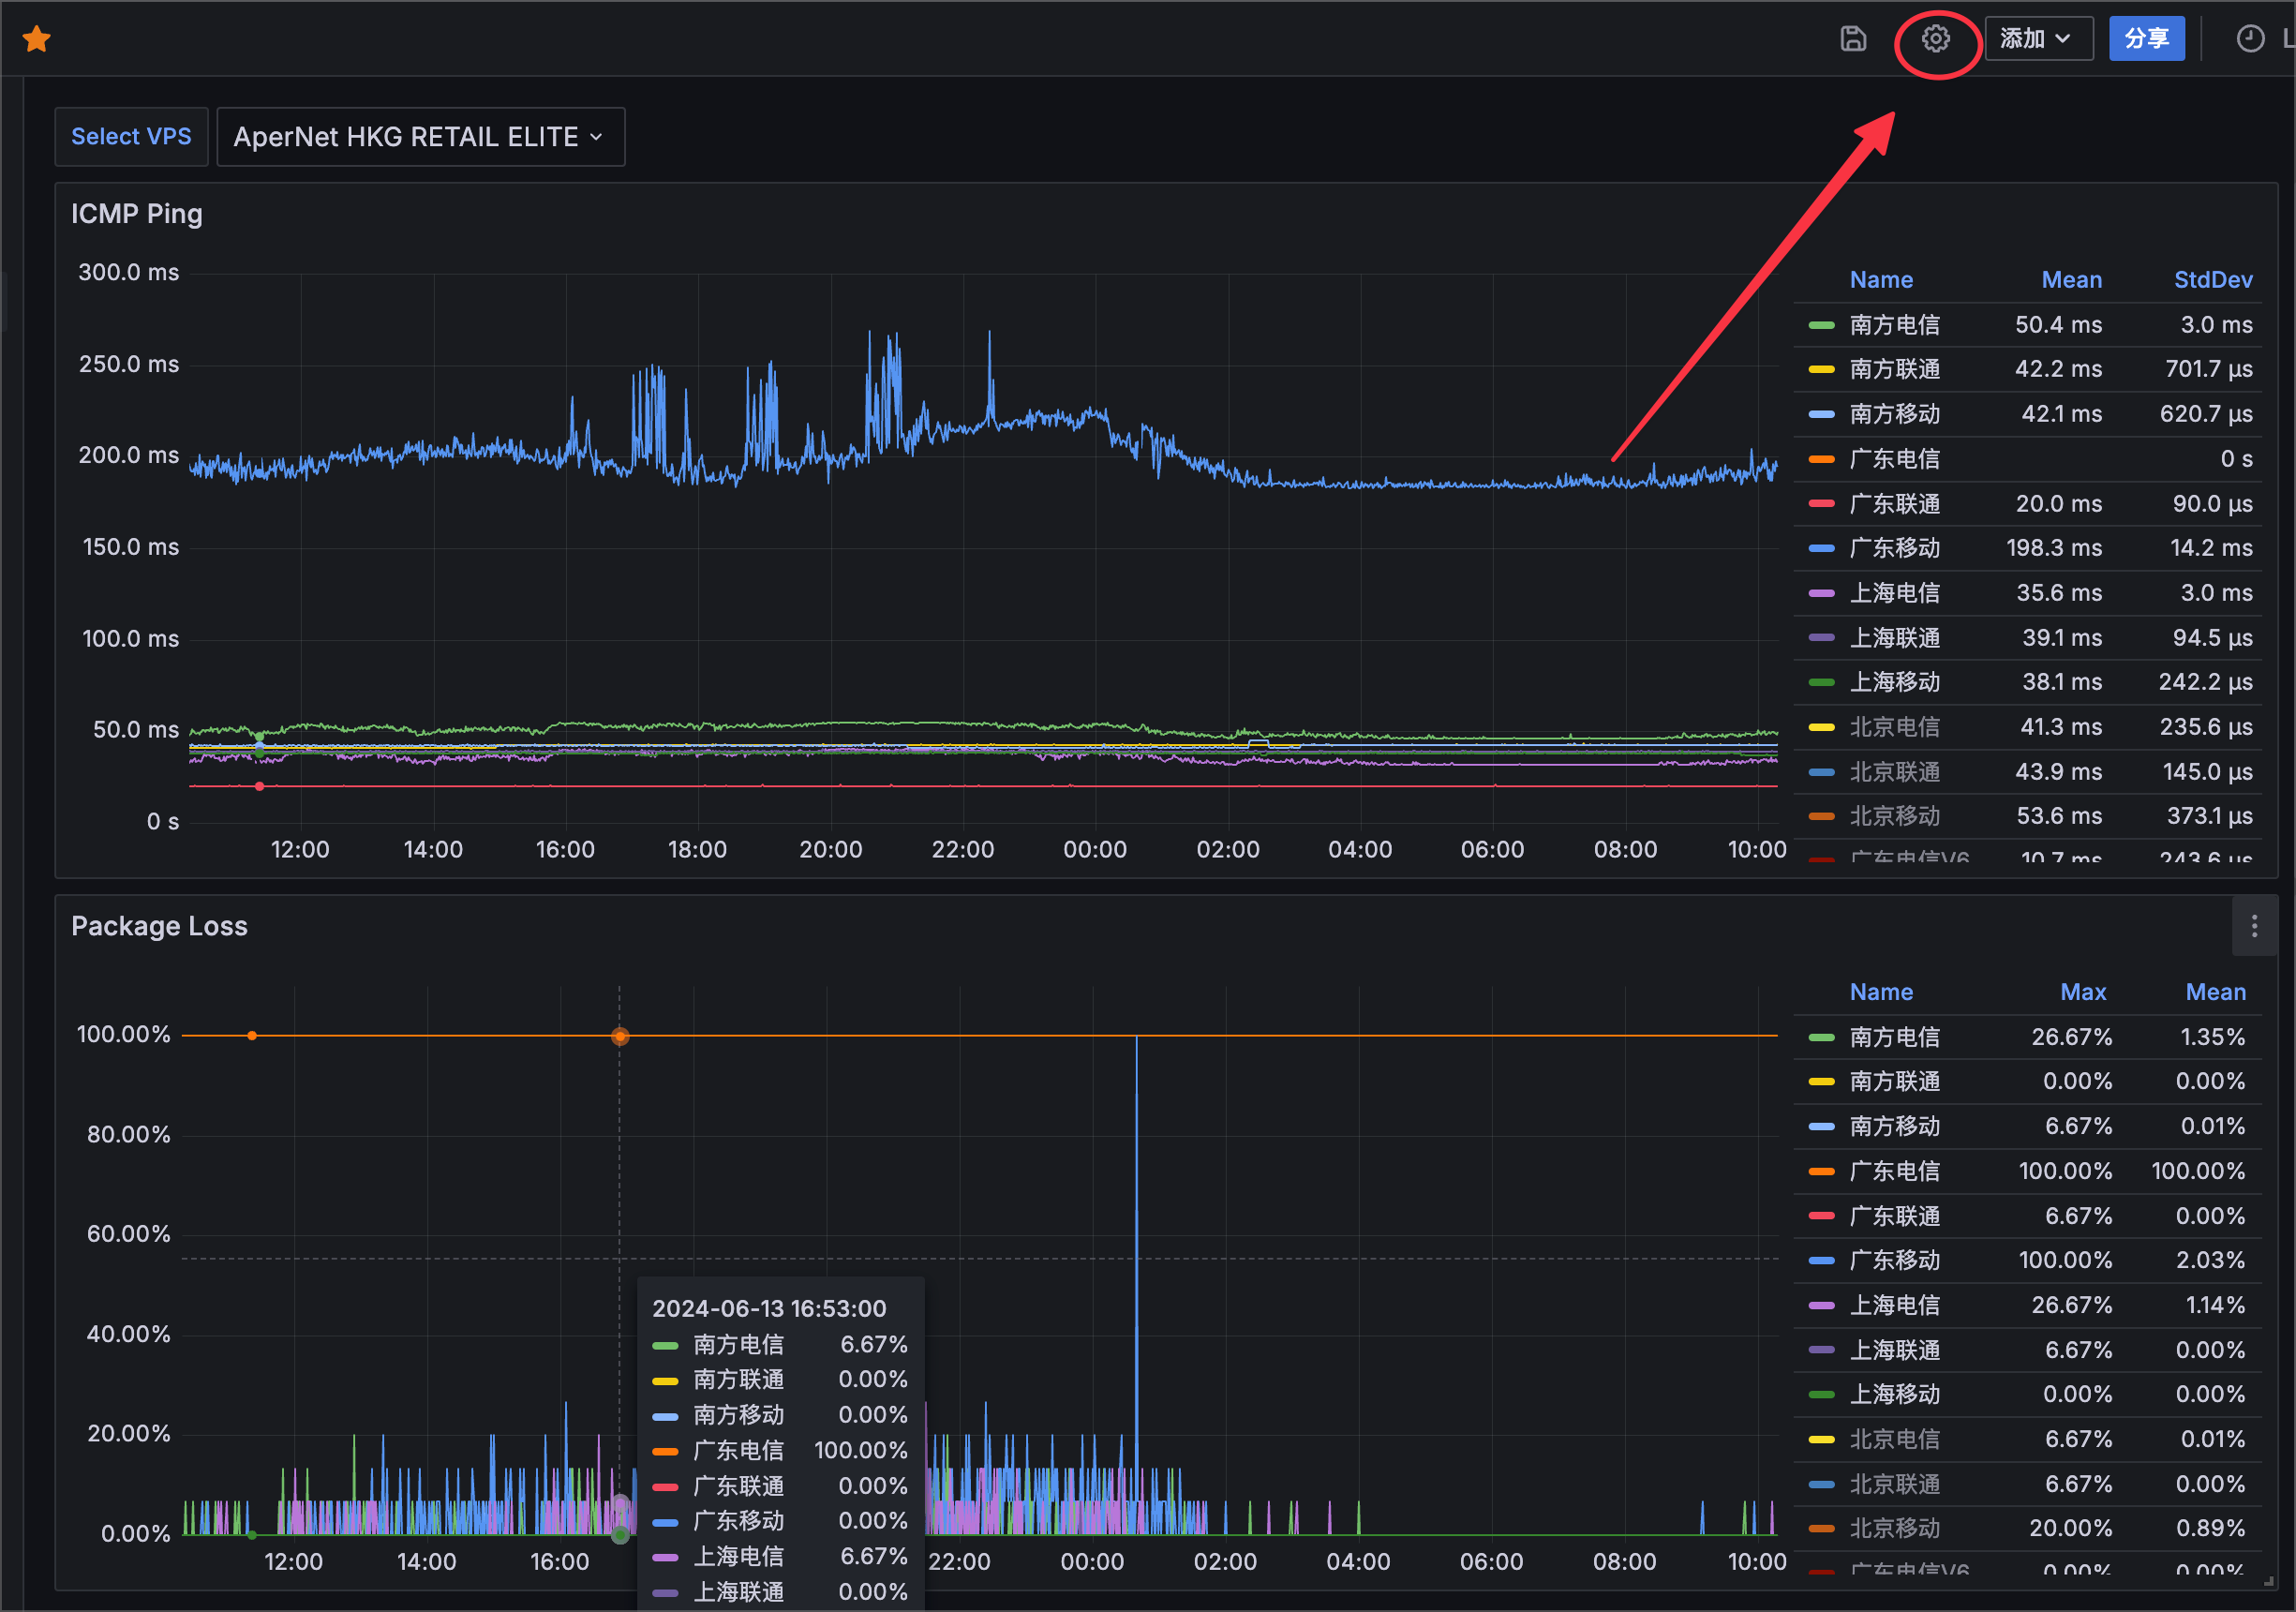The width and height of the screenshot is (2296, 1612).
Task: Toggle 广东联通 series in ICMP Ping legend
Action: tap(1894, 504)
